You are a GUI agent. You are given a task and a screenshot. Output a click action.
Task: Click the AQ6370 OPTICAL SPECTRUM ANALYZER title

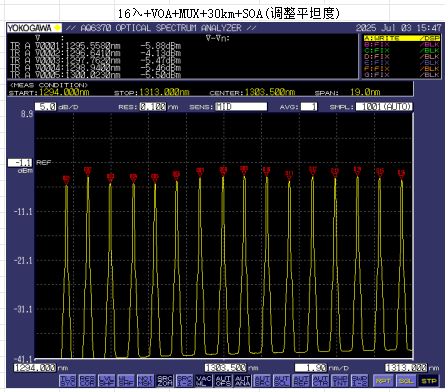pyautogui.click(x=162, y=28)
